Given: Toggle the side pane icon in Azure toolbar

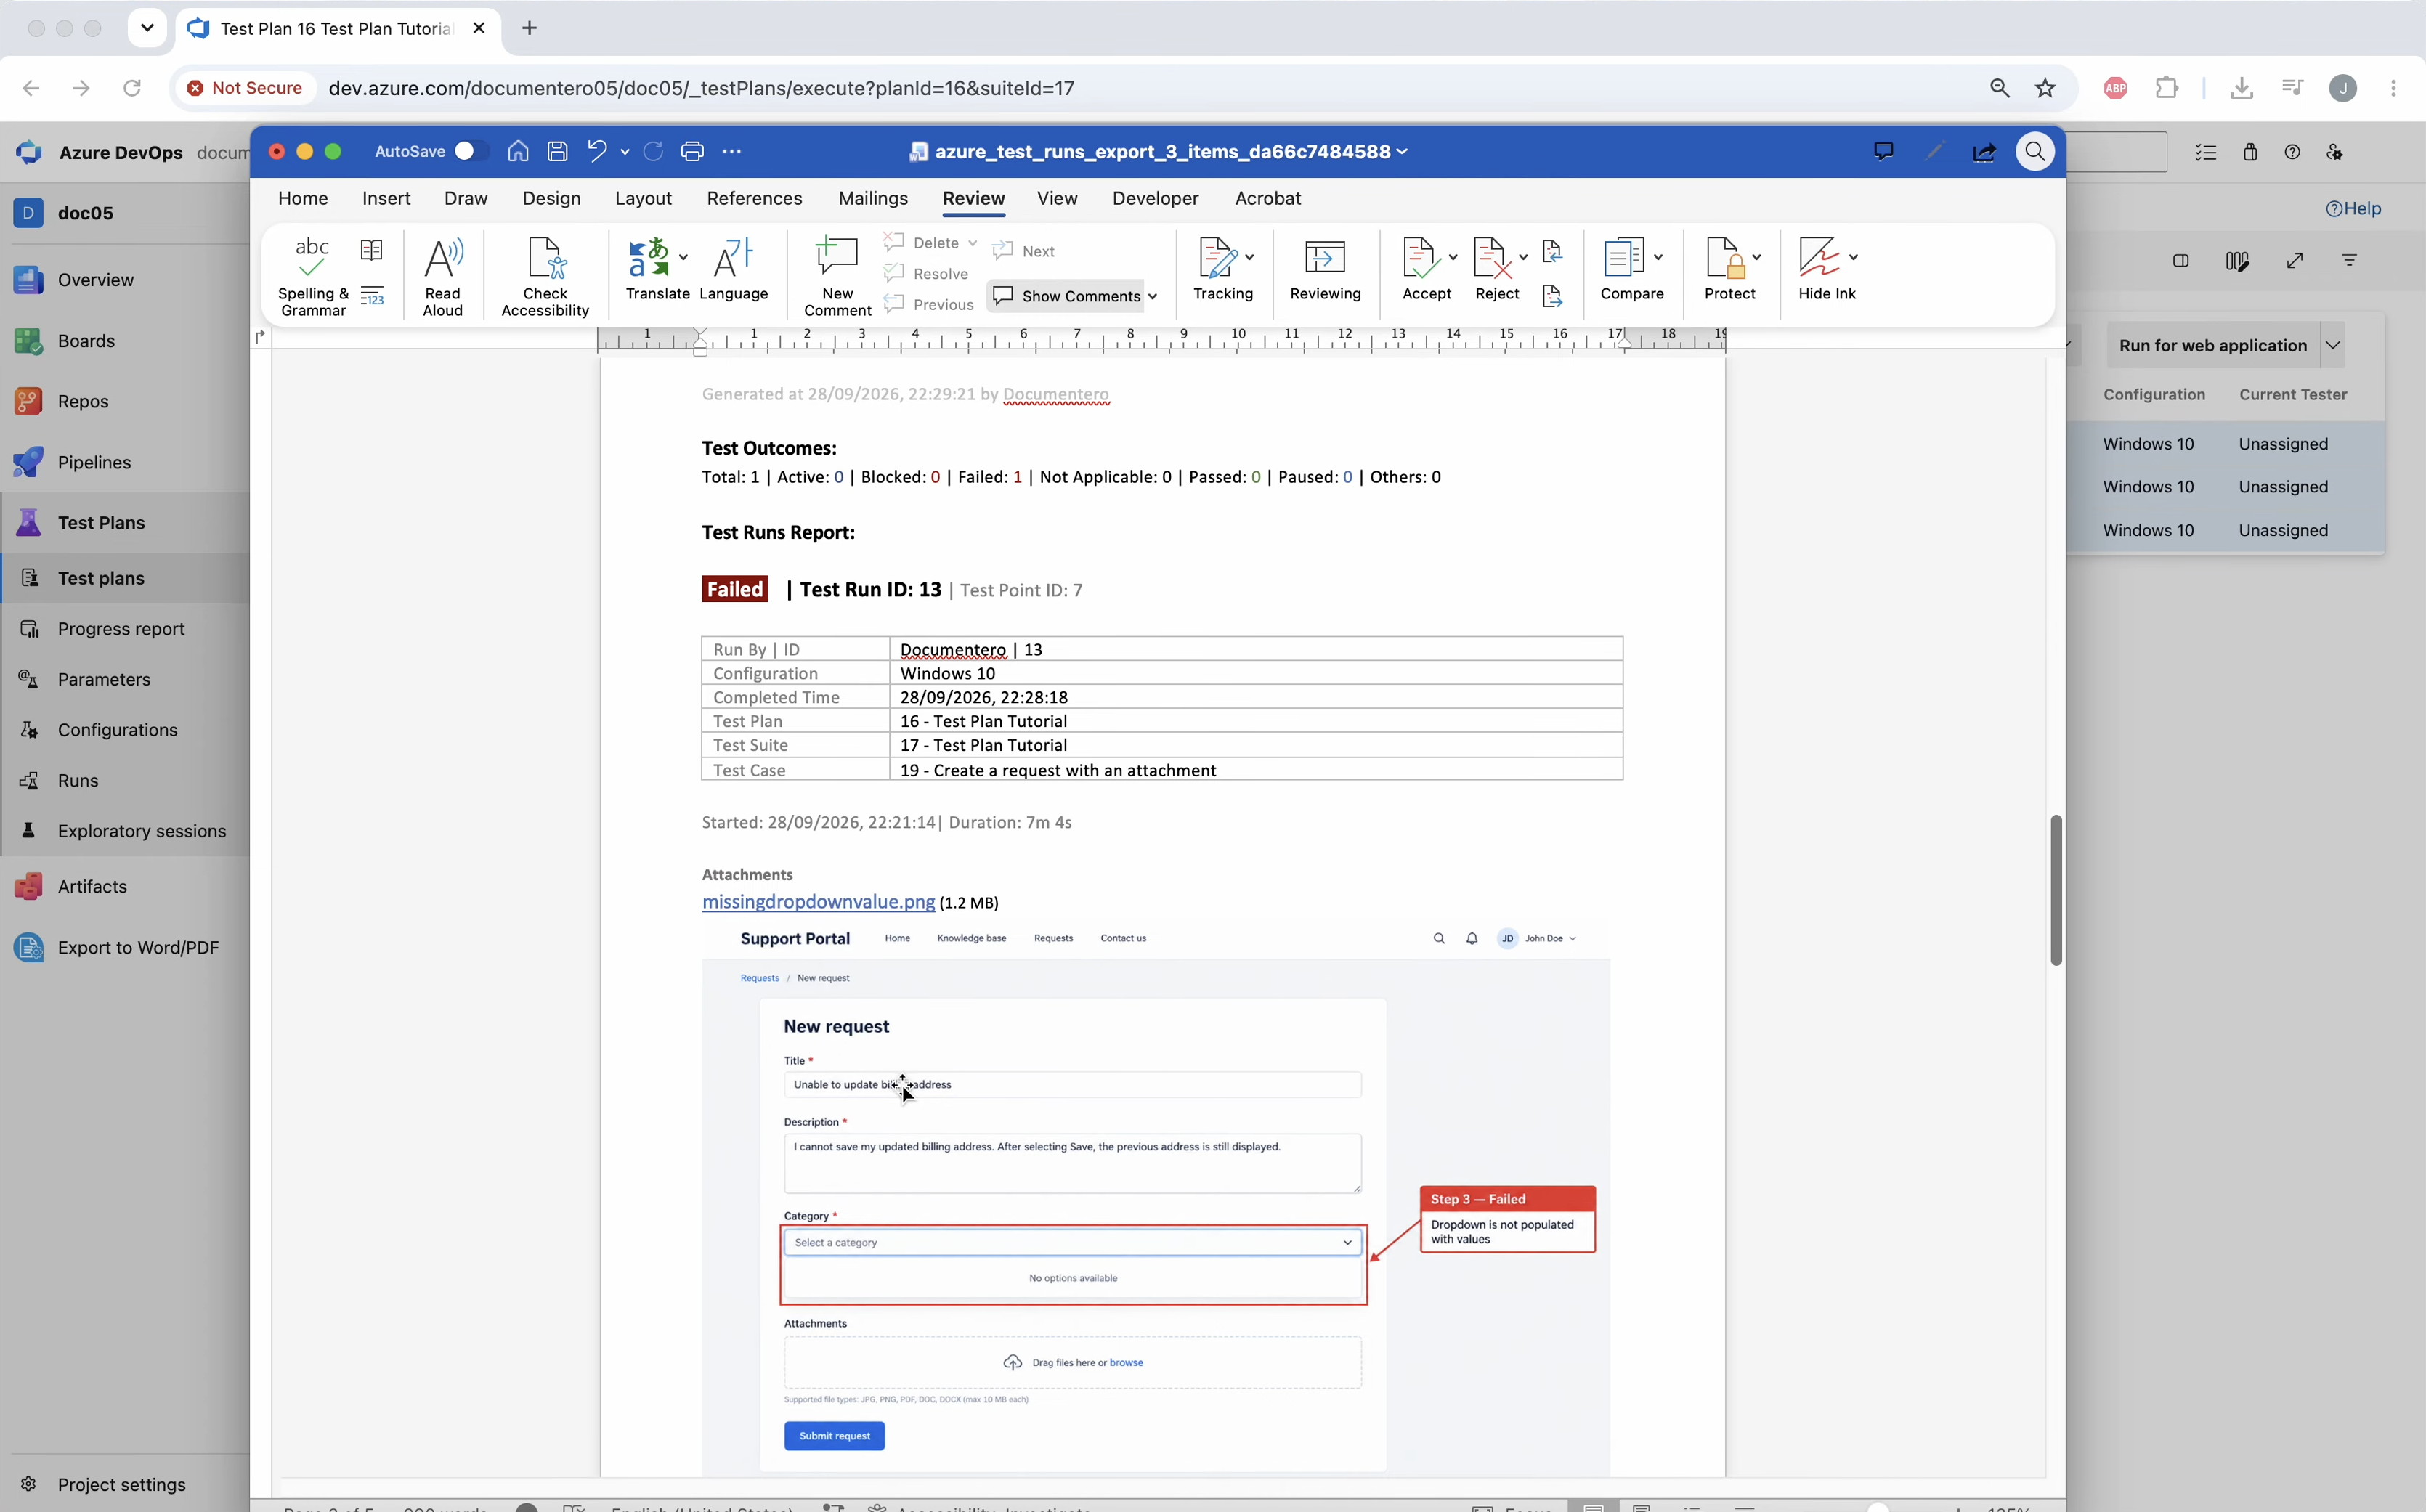Looking at the screenshot, I should click(2181, 261).
